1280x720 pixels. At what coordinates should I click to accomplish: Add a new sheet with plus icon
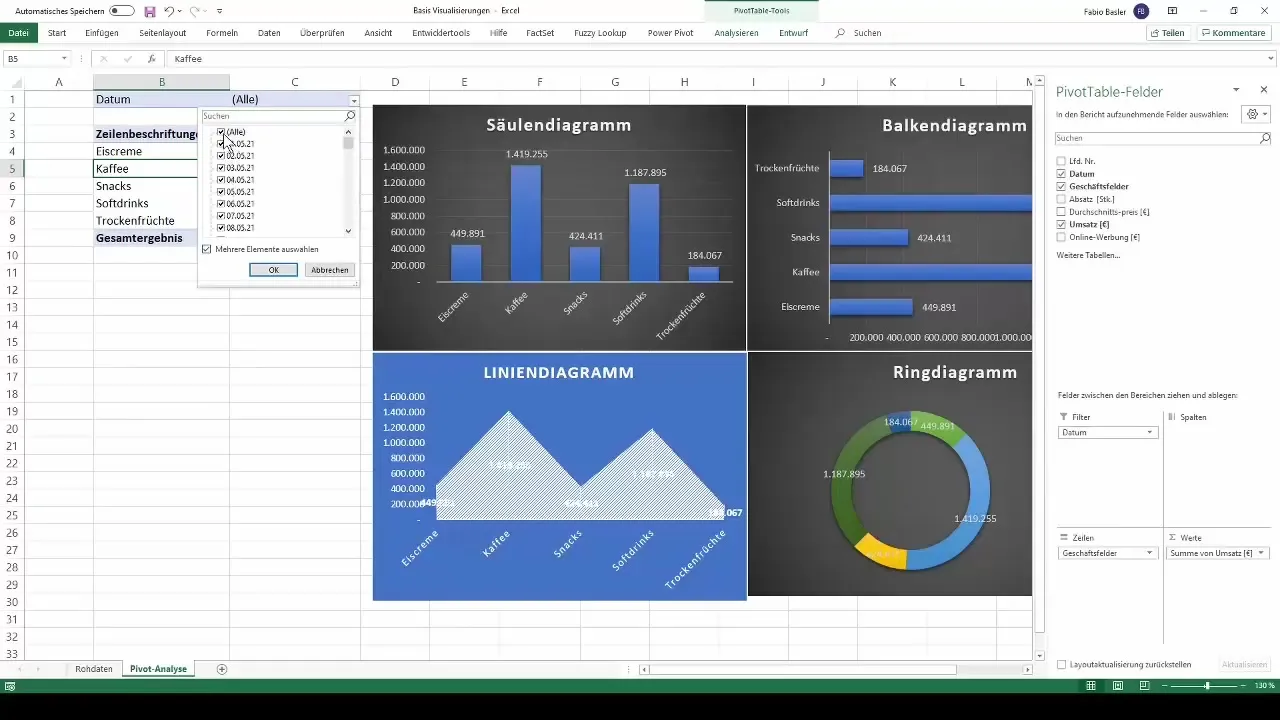(x=222, y=668)
